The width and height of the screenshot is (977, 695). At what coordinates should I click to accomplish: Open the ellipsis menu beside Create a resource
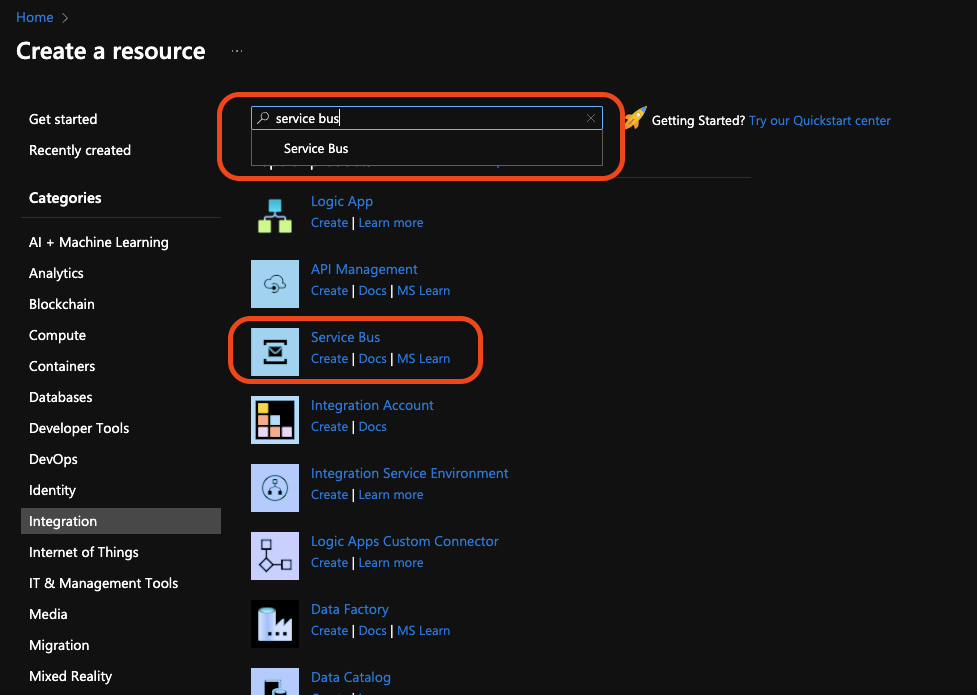(x=237, y=50)
